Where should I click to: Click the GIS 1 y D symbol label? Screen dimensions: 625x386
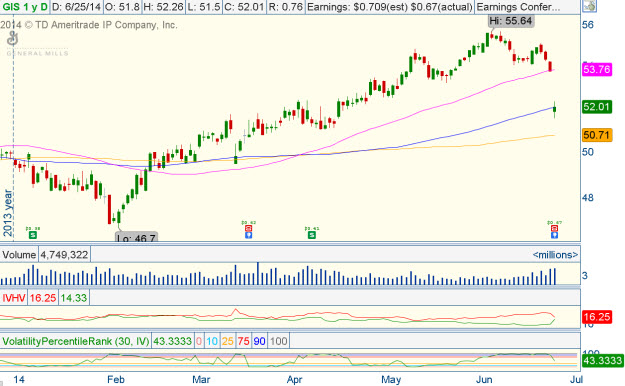tap(25, 7)
